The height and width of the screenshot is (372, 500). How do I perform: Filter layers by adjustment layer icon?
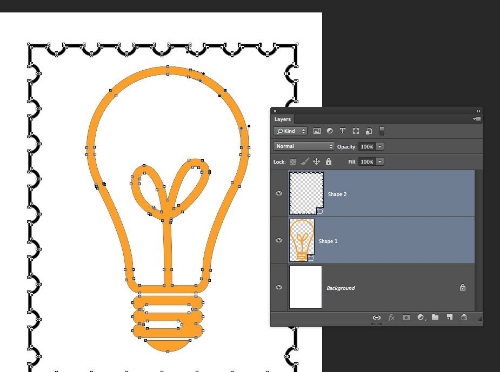click(330, 131)
